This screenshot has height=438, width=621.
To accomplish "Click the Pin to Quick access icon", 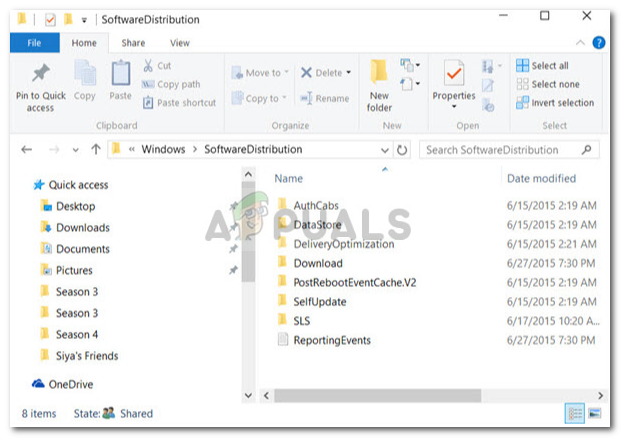I will (40, 73).
